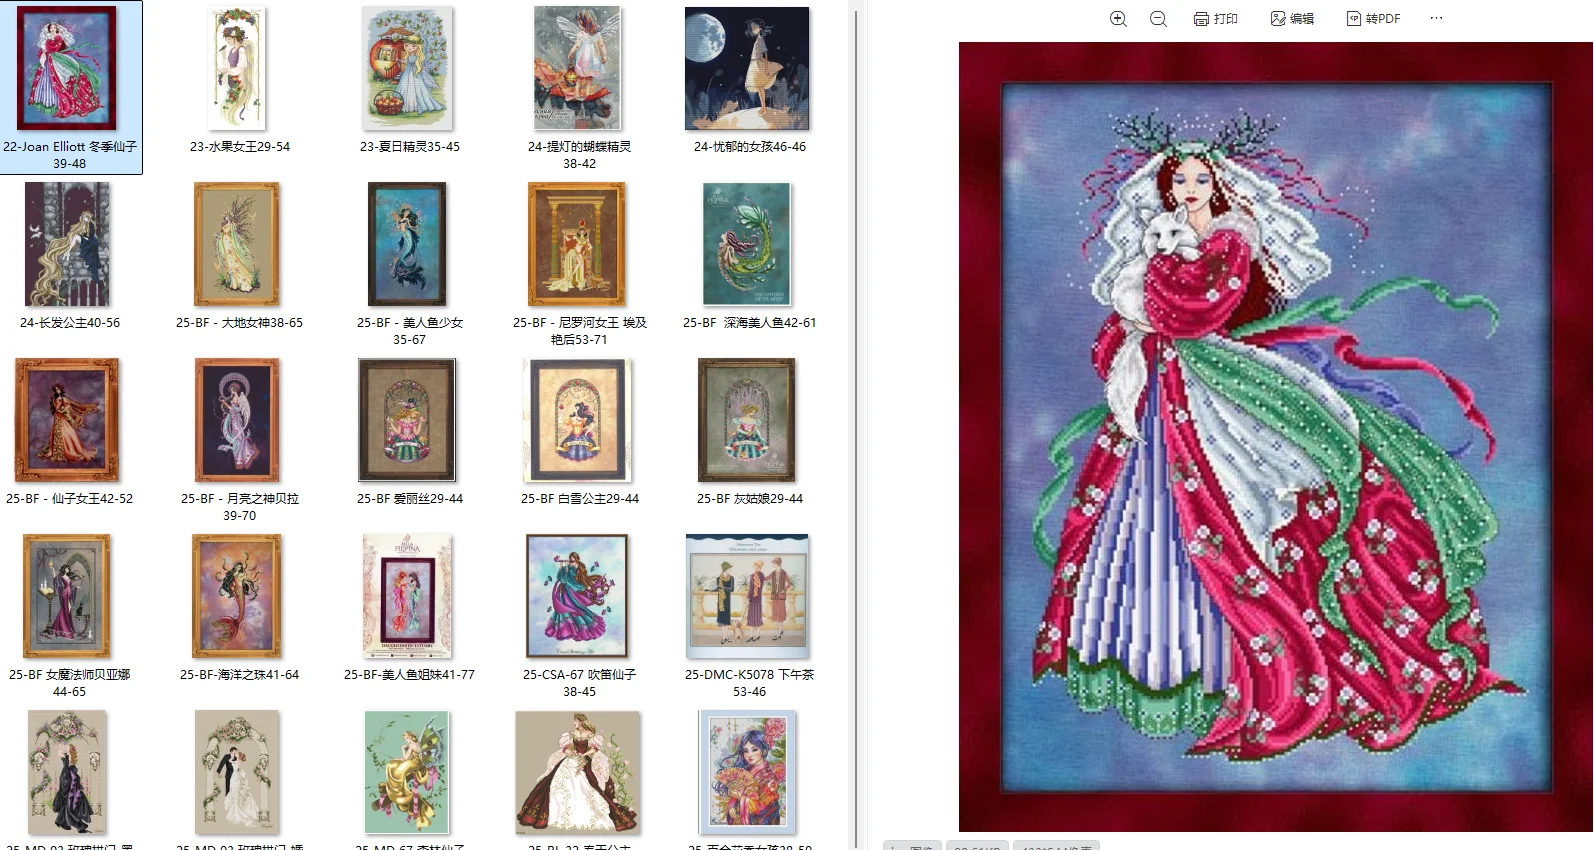Select the 24-长发公主40-56 thumbnail
The image size is (1594, 850).
[x=67, y=244]
